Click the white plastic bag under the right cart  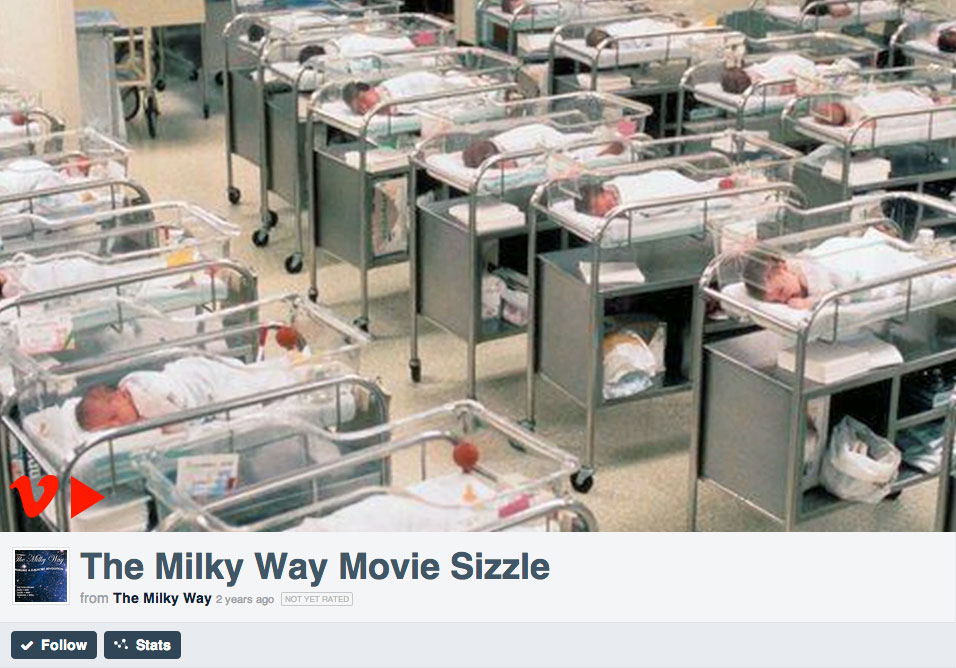858,460
